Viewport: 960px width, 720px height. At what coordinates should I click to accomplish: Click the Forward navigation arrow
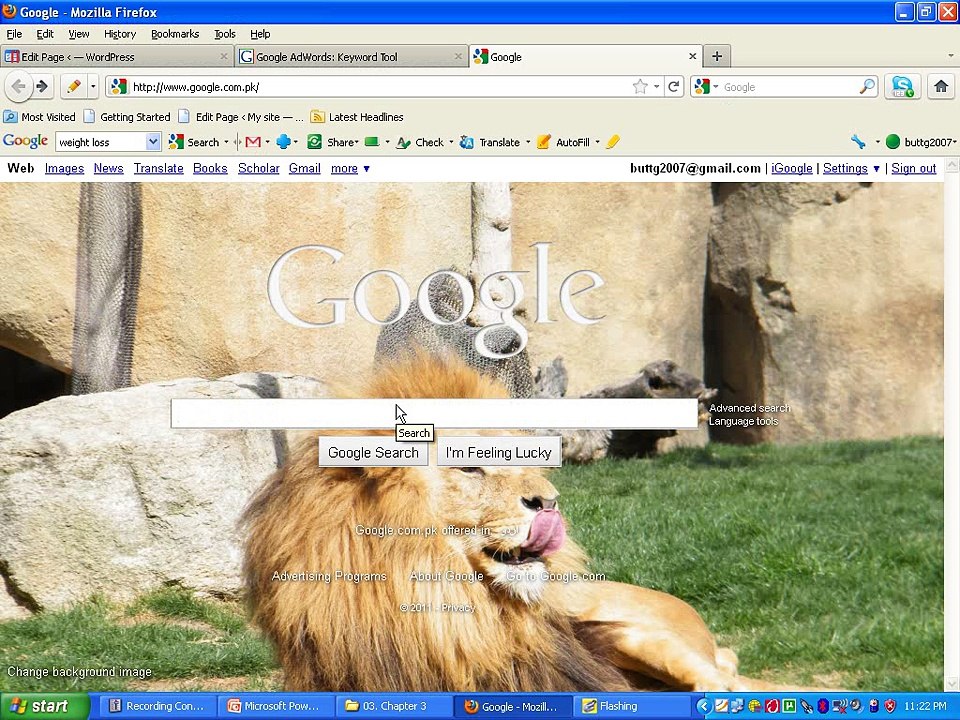click(42, 87)
